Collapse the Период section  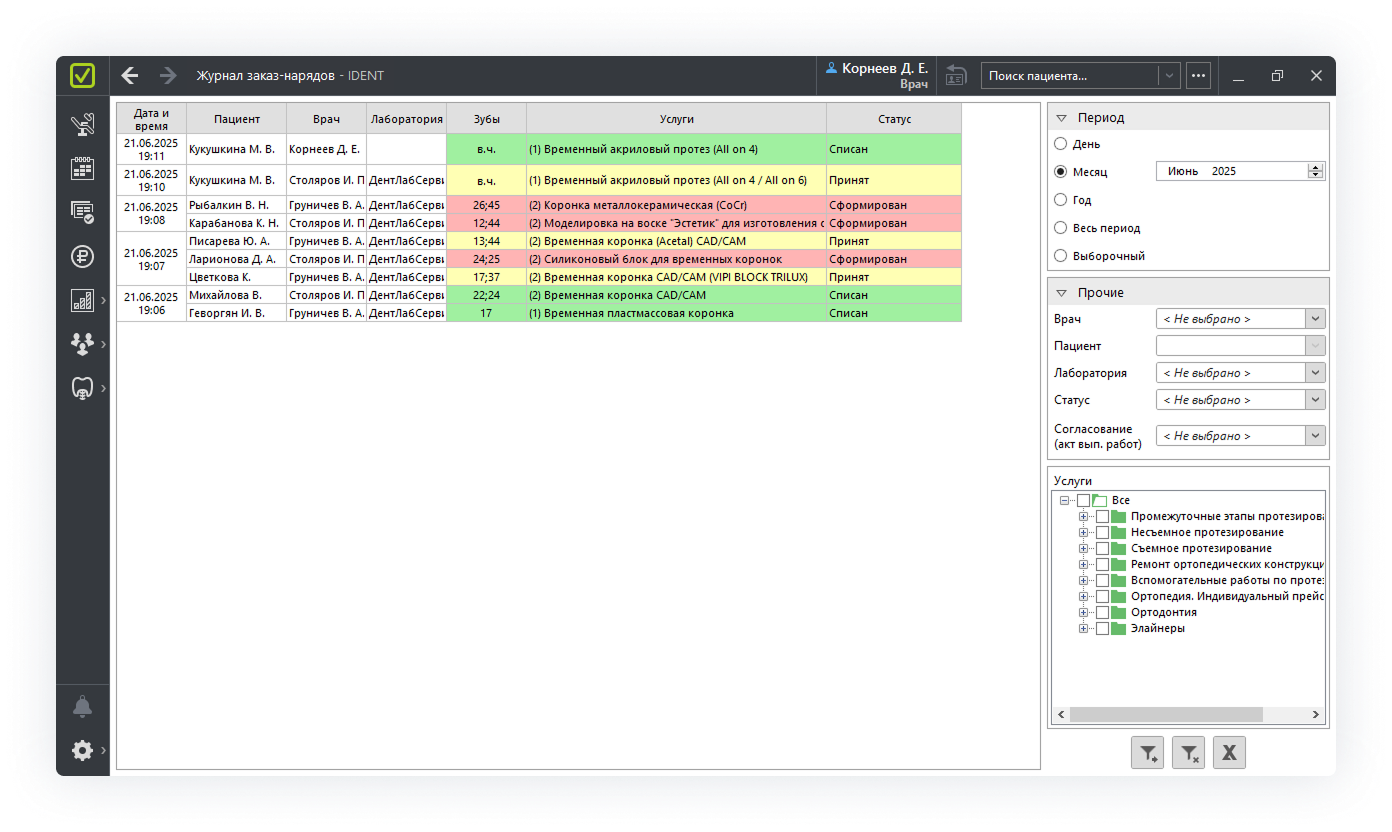click(1062, 117)
